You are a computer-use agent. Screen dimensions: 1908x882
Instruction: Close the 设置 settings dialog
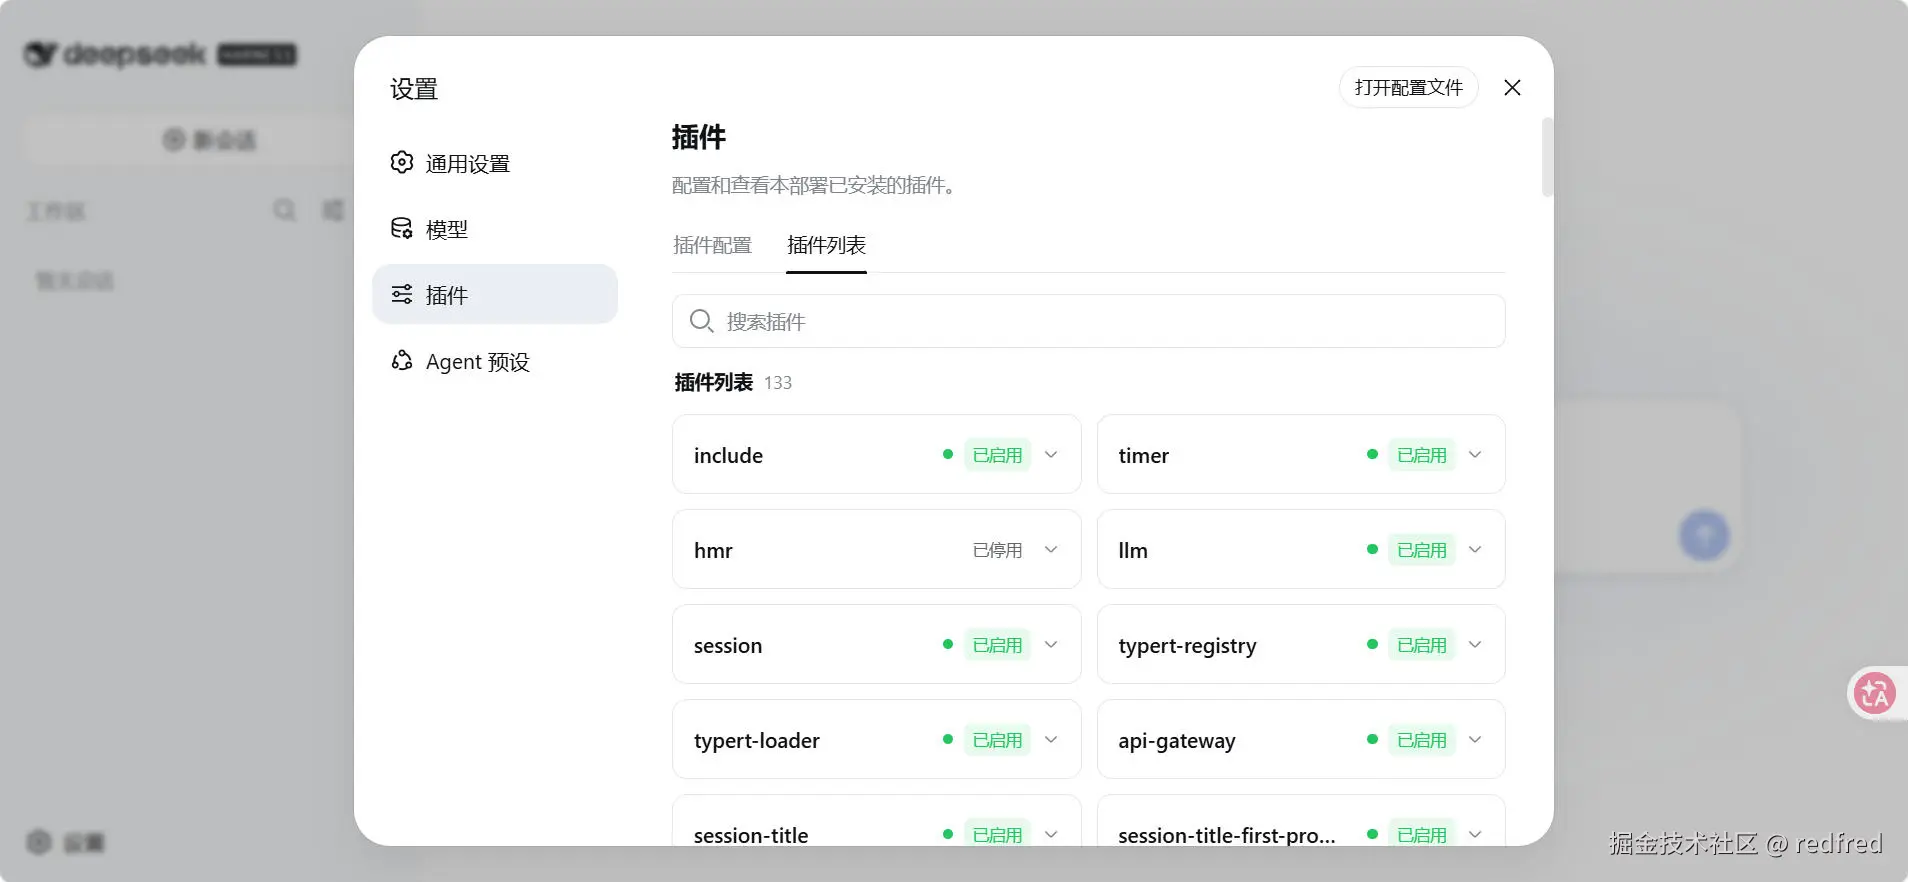point(1512,88)
